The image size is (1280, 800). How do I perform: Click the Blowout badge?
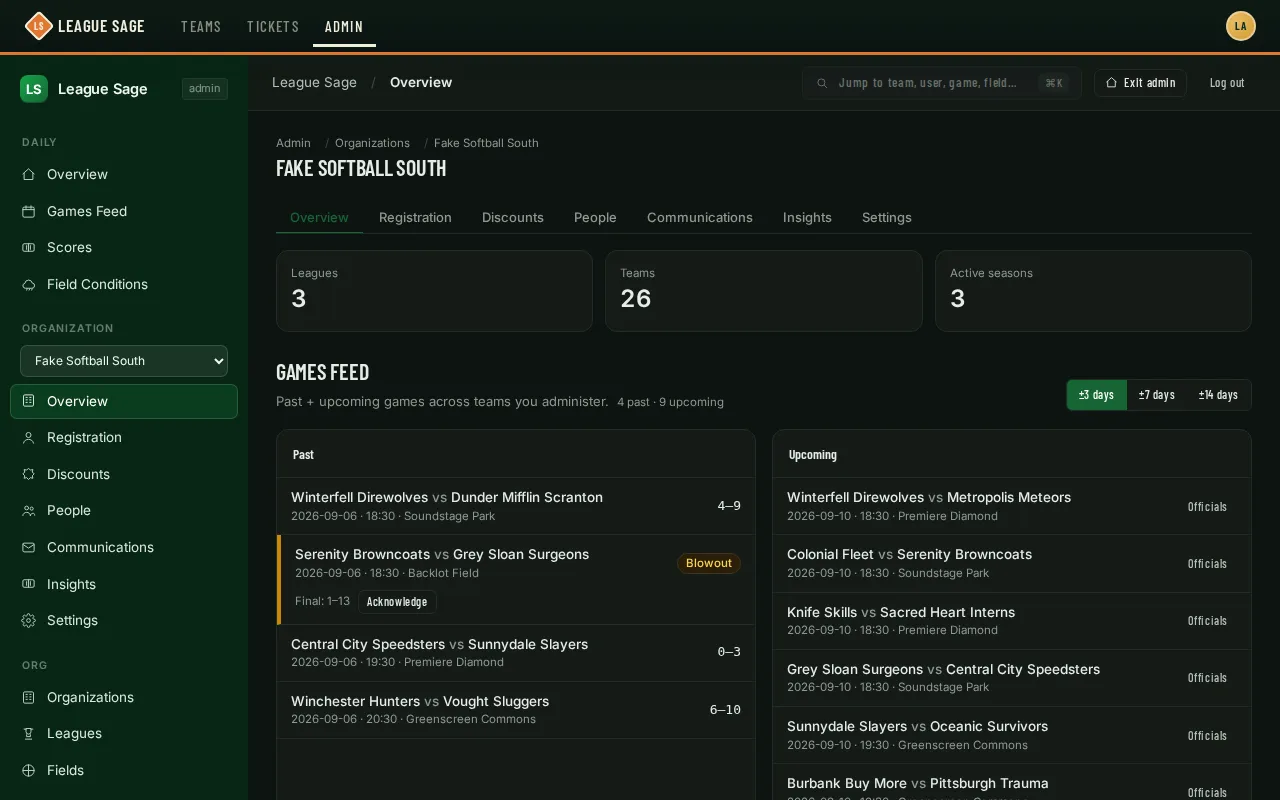(709, 564)
